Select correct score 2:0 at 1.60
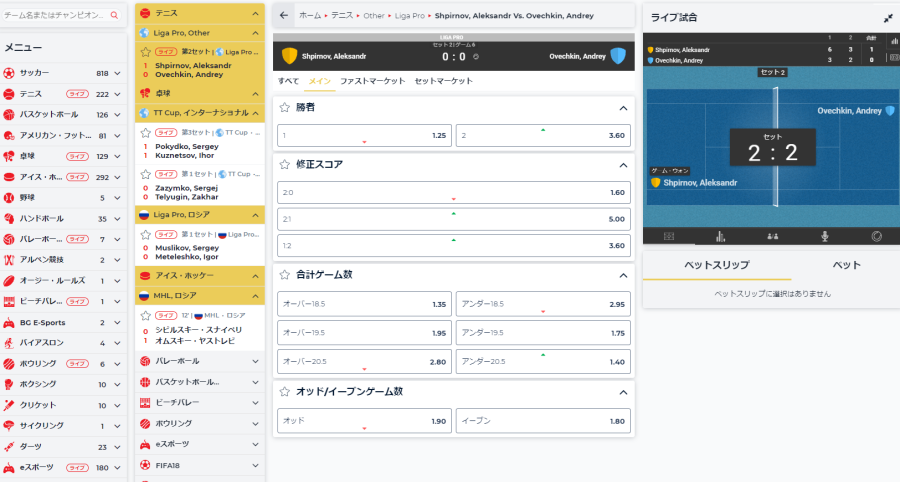This screenshot has height=482, width=900. [x=454, y=193]
